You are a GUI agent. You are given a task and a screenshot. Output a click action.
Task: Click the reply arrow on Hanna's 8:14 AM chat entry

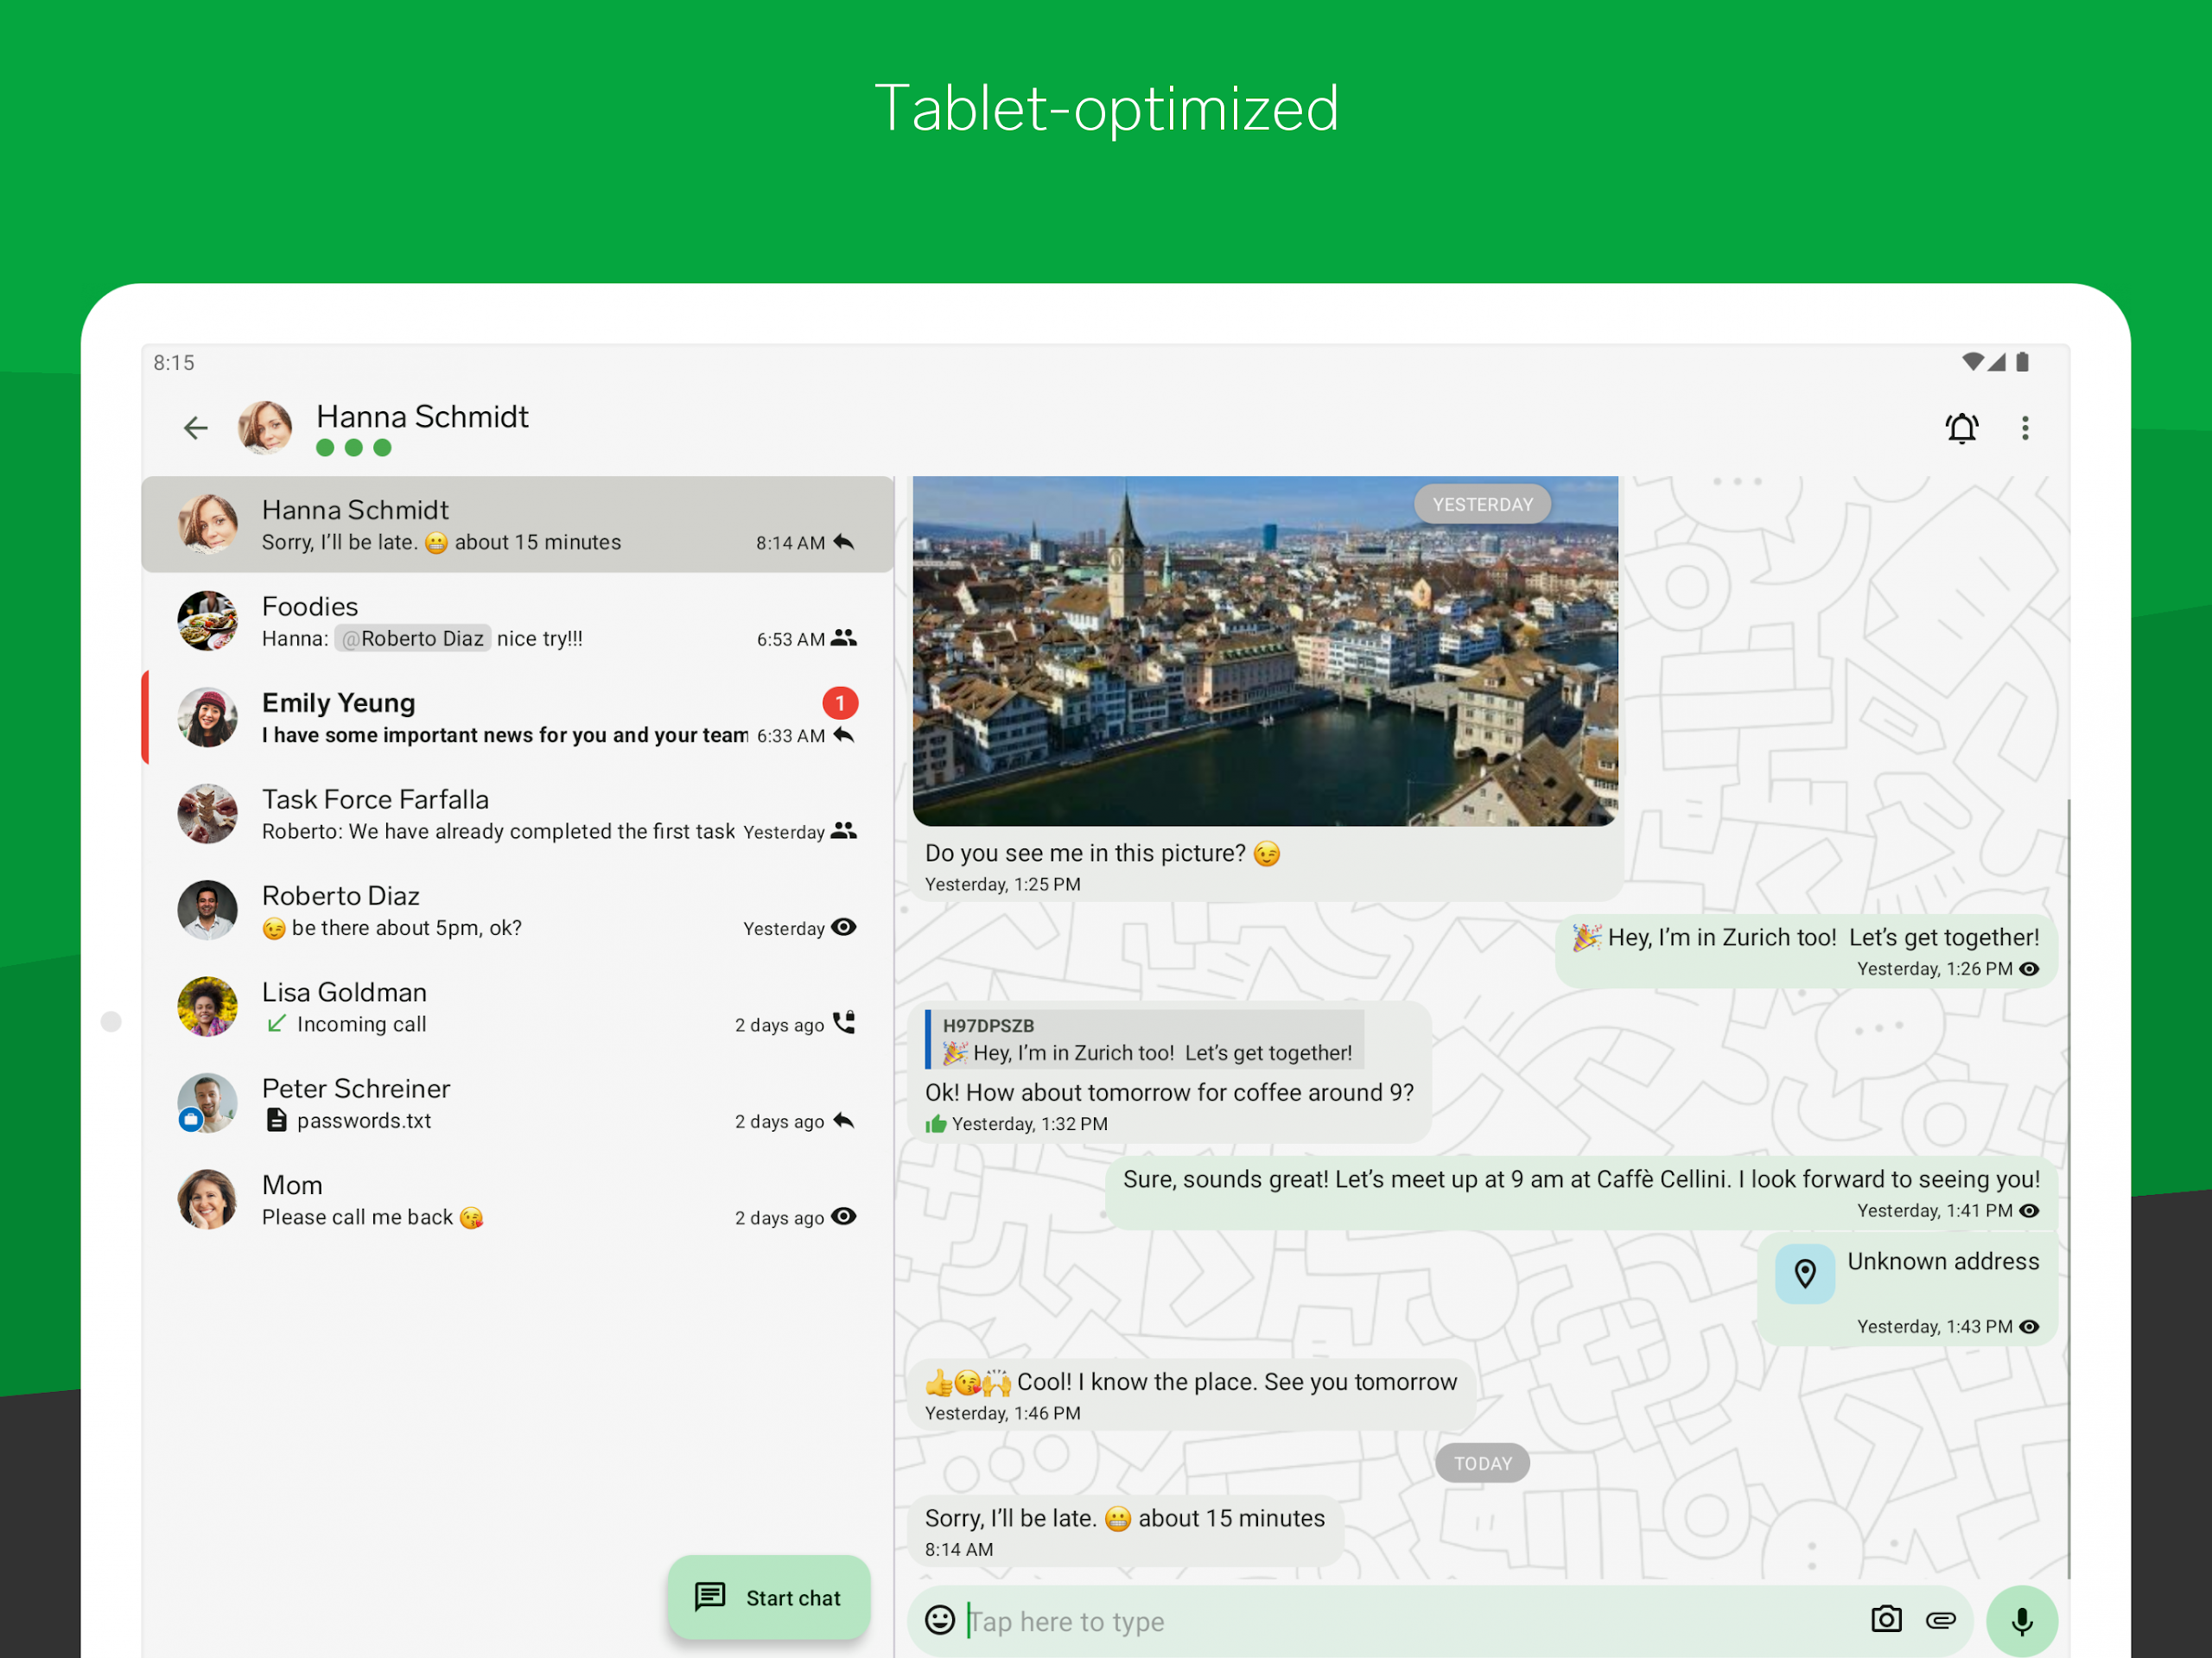(x=843, y=542)
